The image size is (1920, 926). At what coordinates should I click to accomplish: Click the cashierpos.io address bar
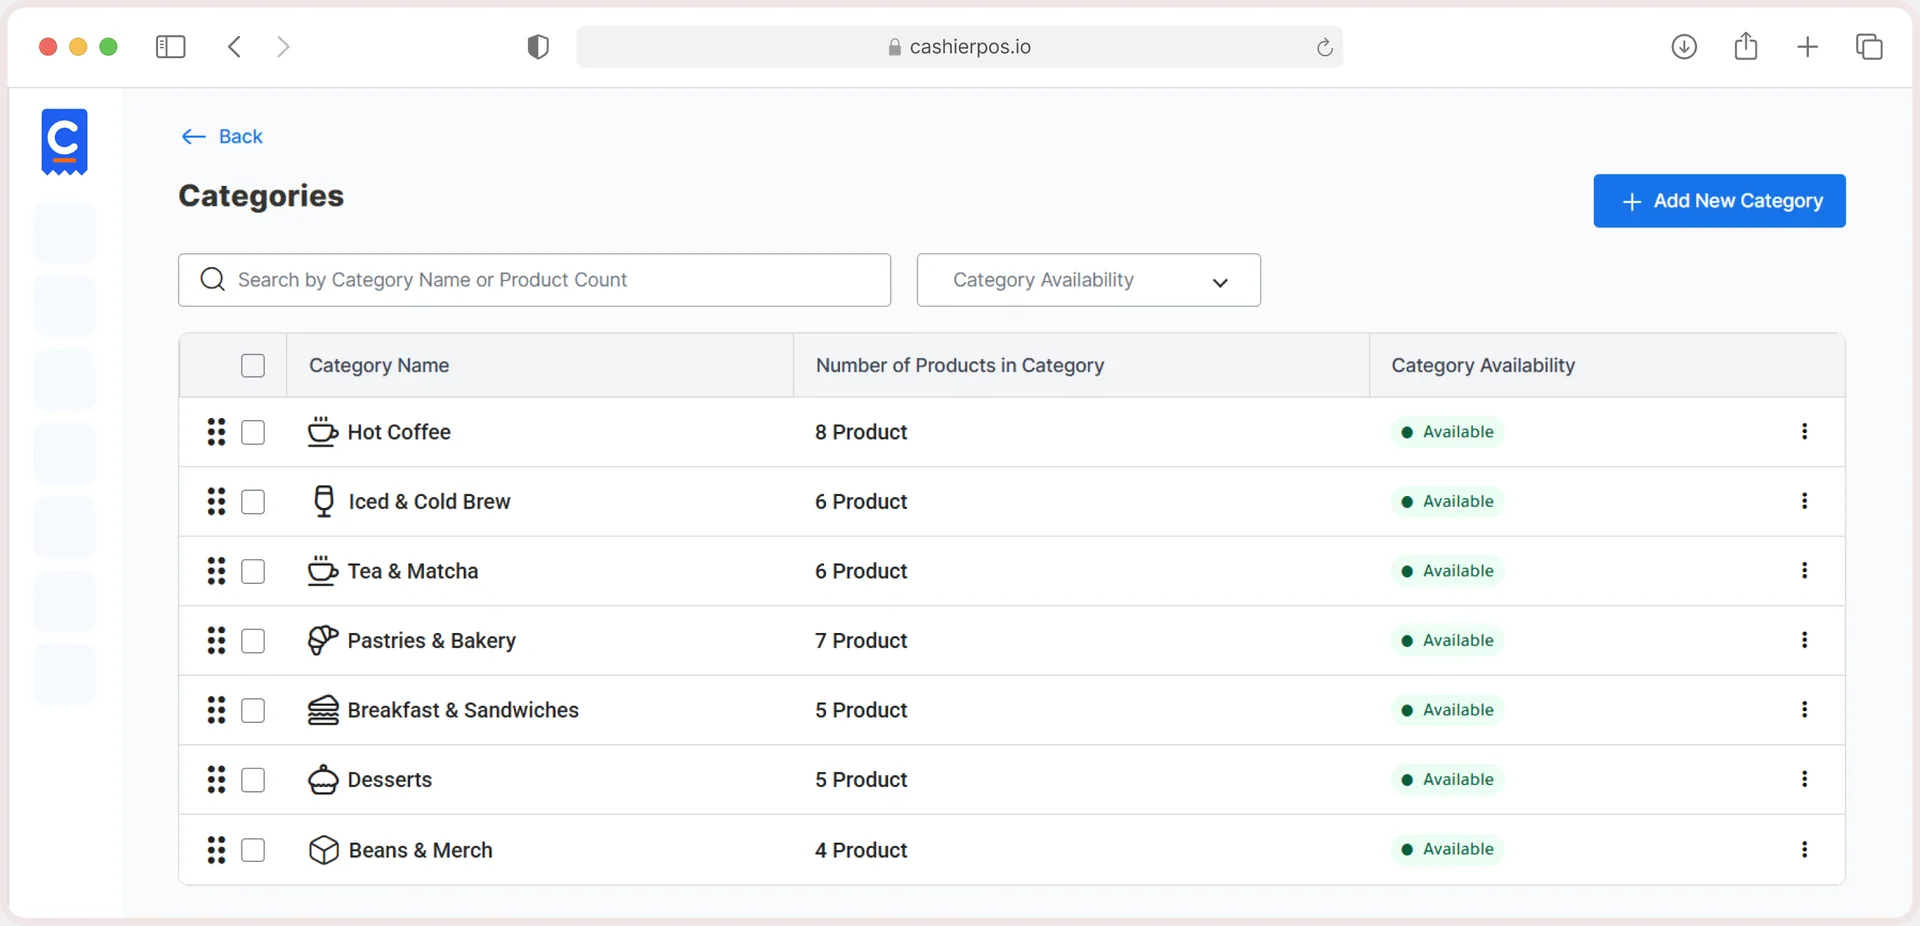(959, 47)
